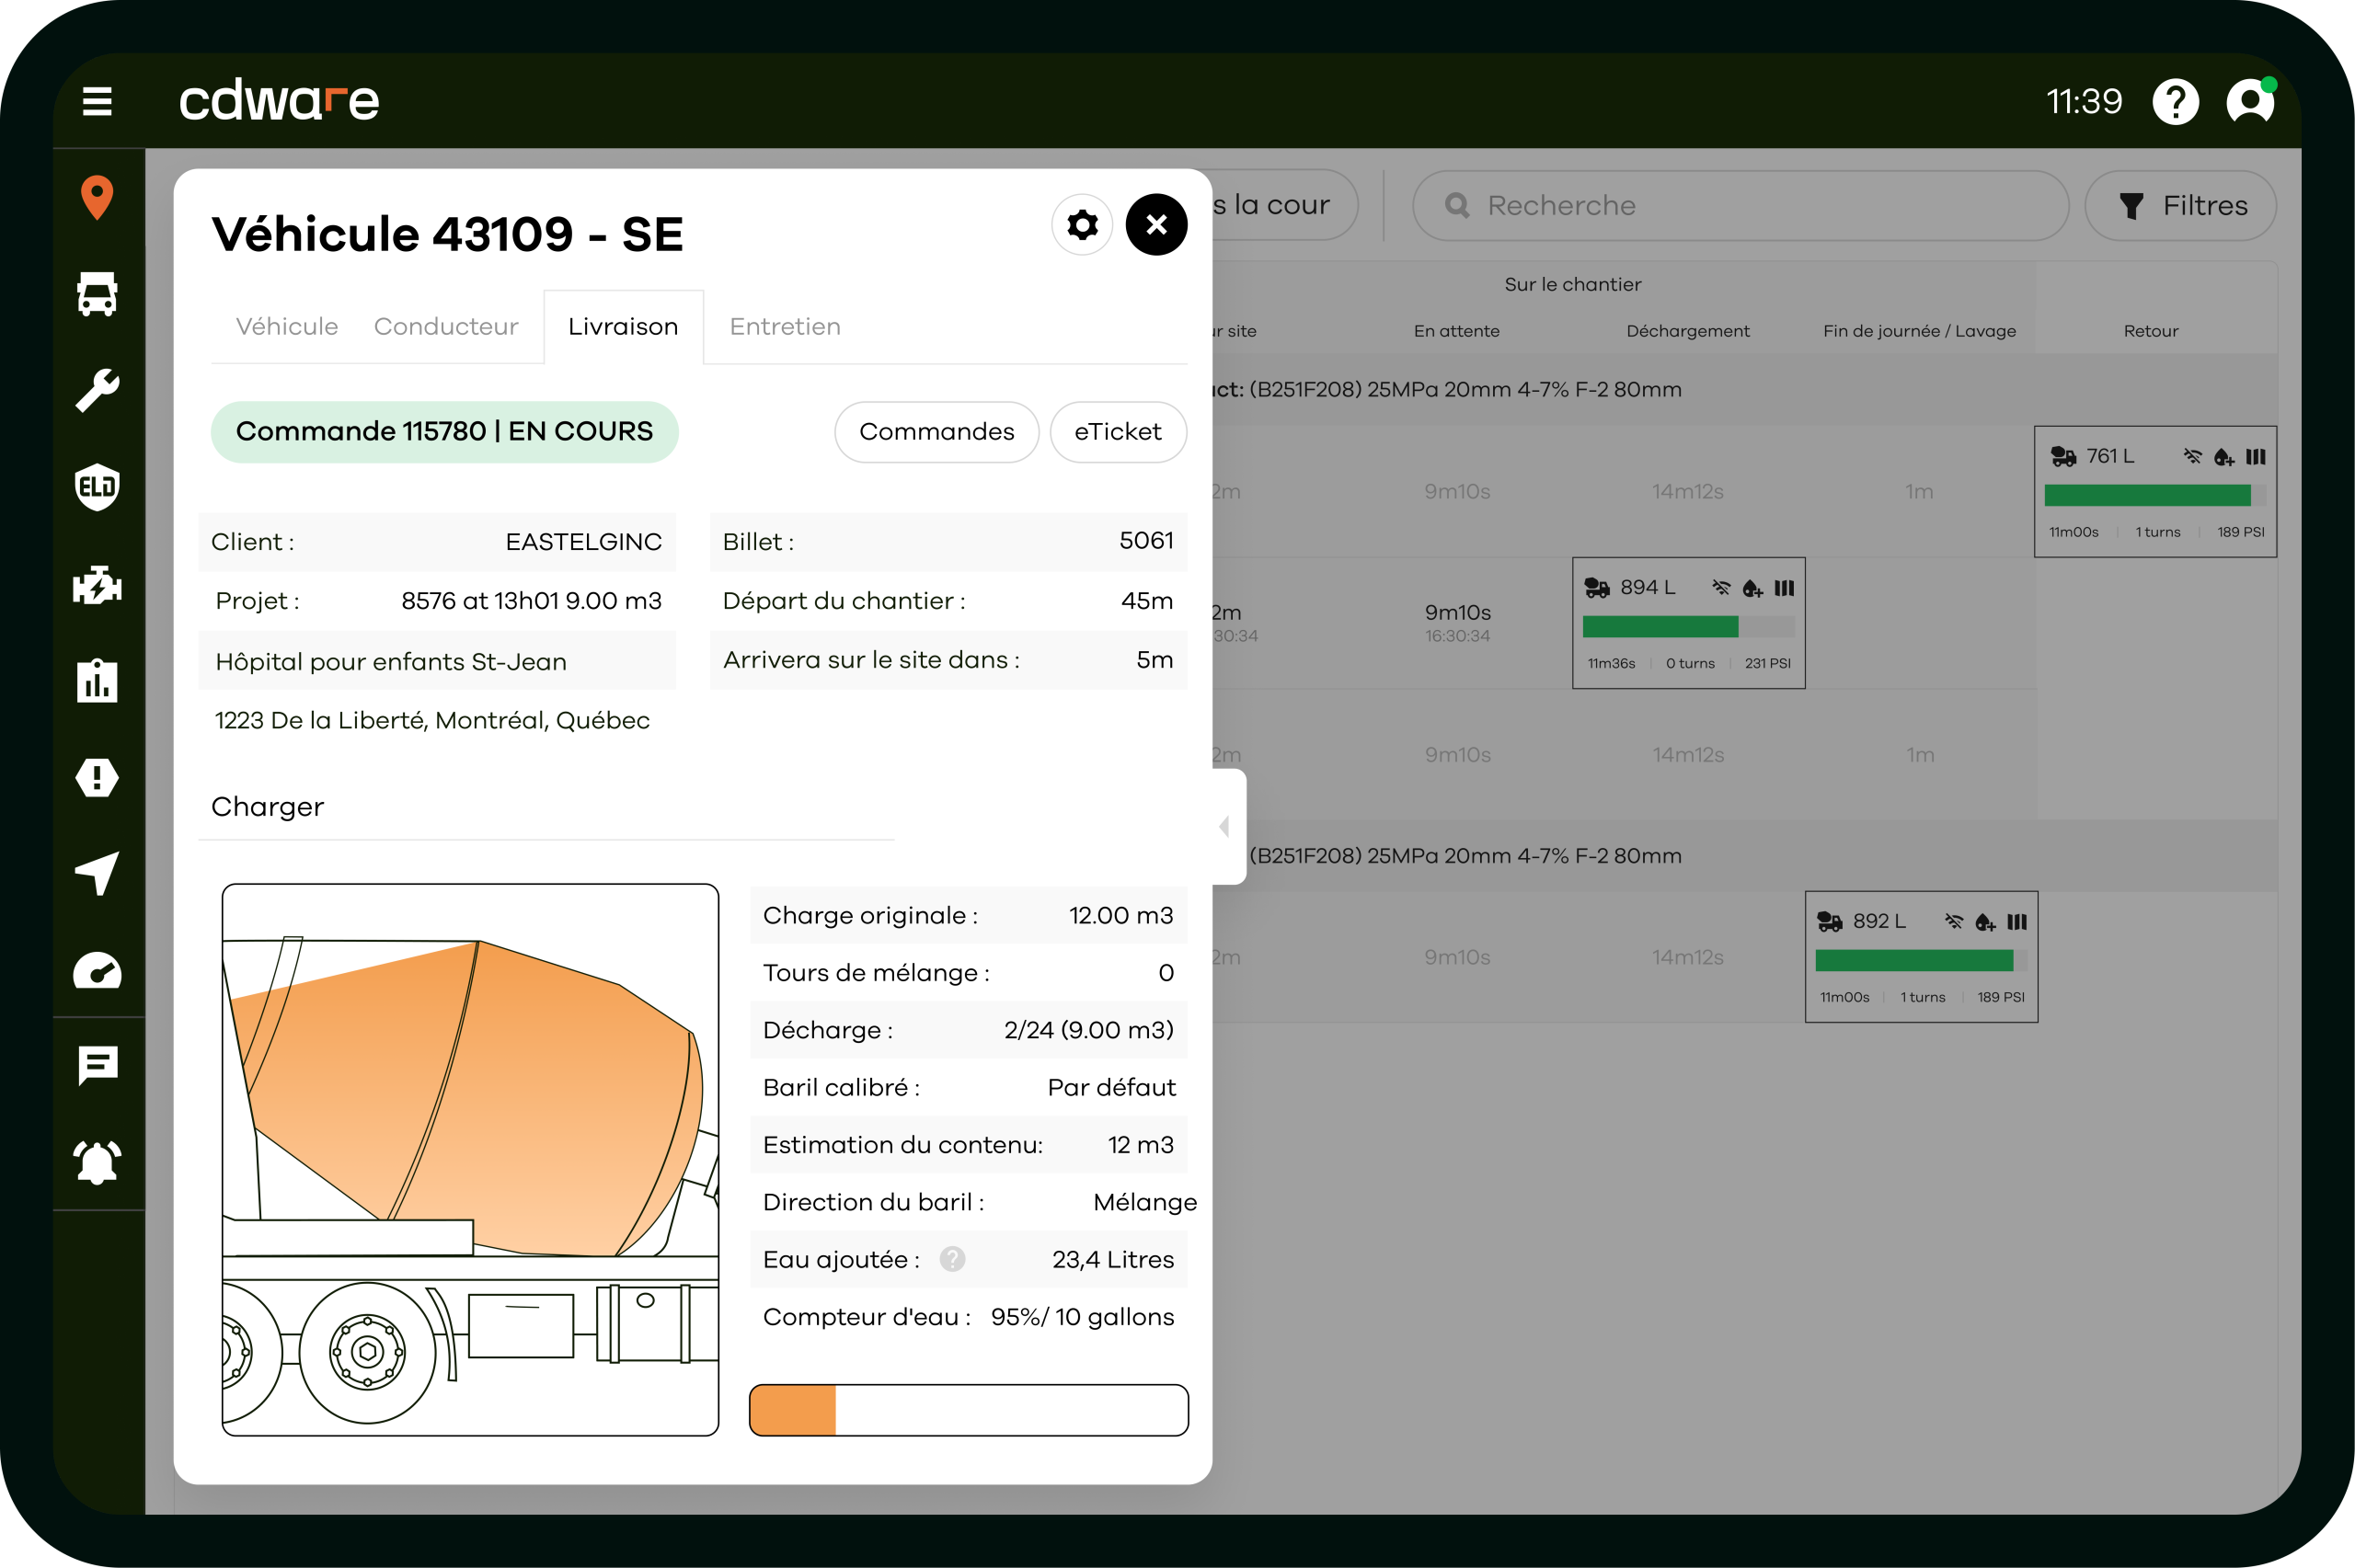The width and height of the screenshot is (2355, 1568).
Task: Open the truck fleet sidebar icon
Action: click(x=97, y=294)
